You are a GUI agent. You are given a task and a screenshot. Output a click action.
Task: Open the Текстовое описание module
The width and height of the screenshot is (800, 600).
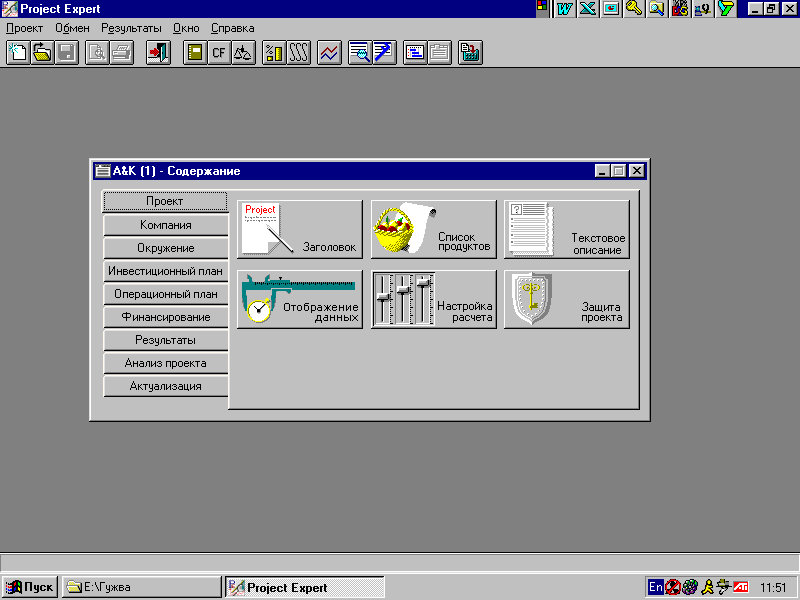(567, 229)
